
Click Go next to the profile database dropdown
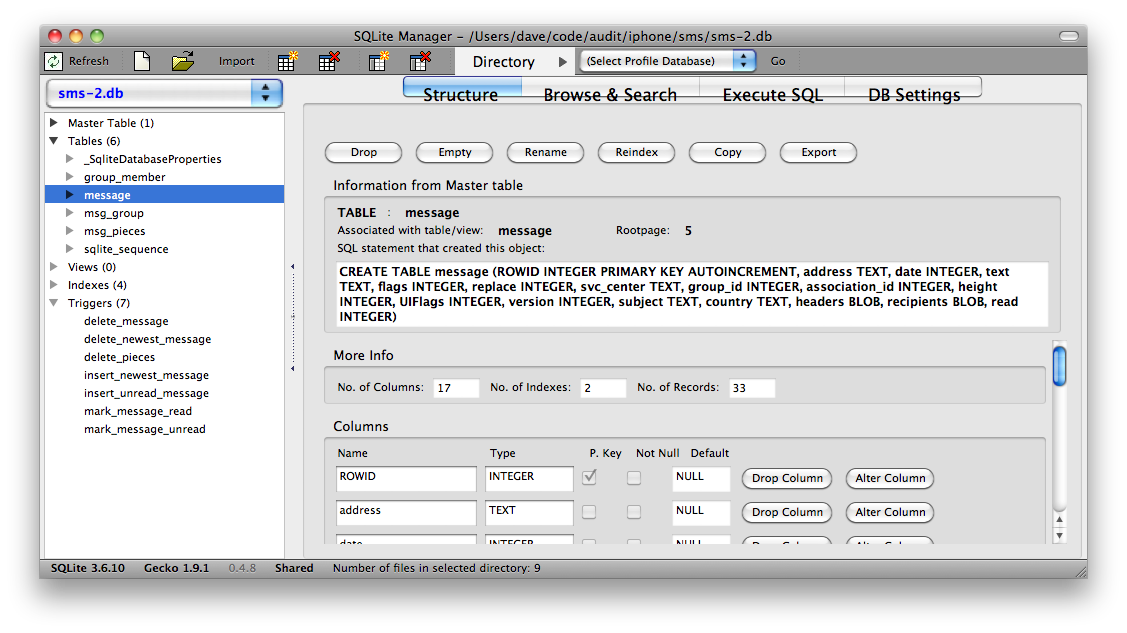[x=778, y=61]
